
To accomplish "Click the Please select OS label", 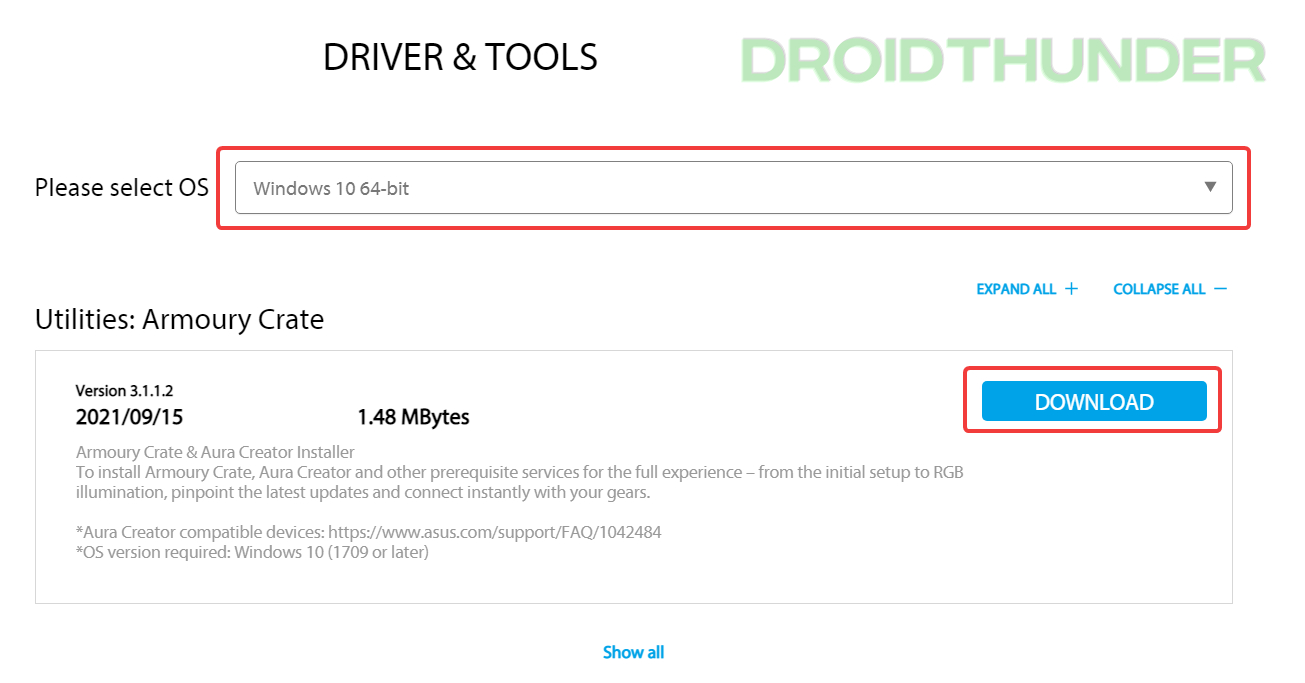I will coord(122,188).
